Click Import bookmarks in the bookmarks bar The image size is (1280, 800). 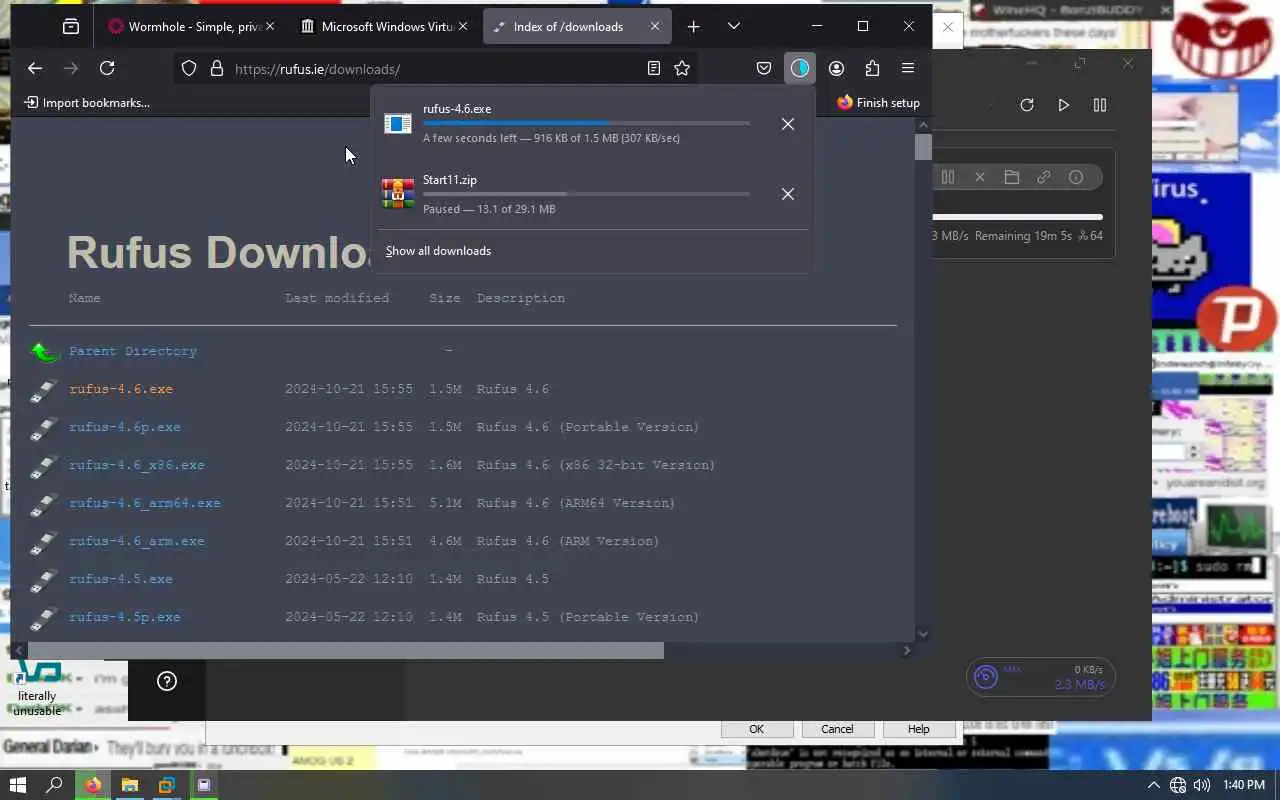87,102
